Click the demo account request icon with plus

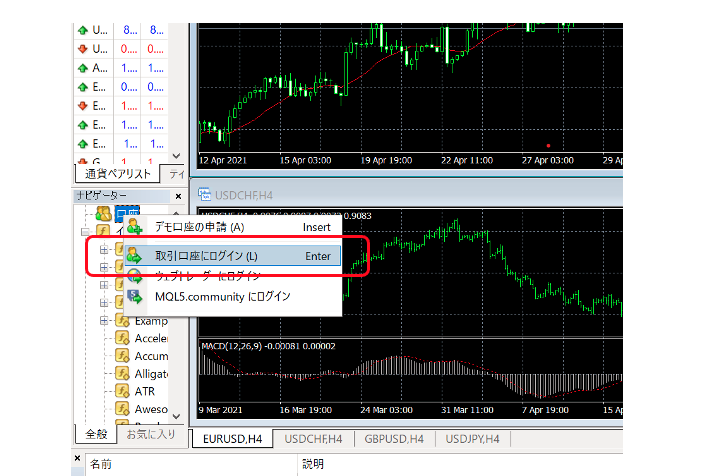pyautogui.click(x=134, y=227)
